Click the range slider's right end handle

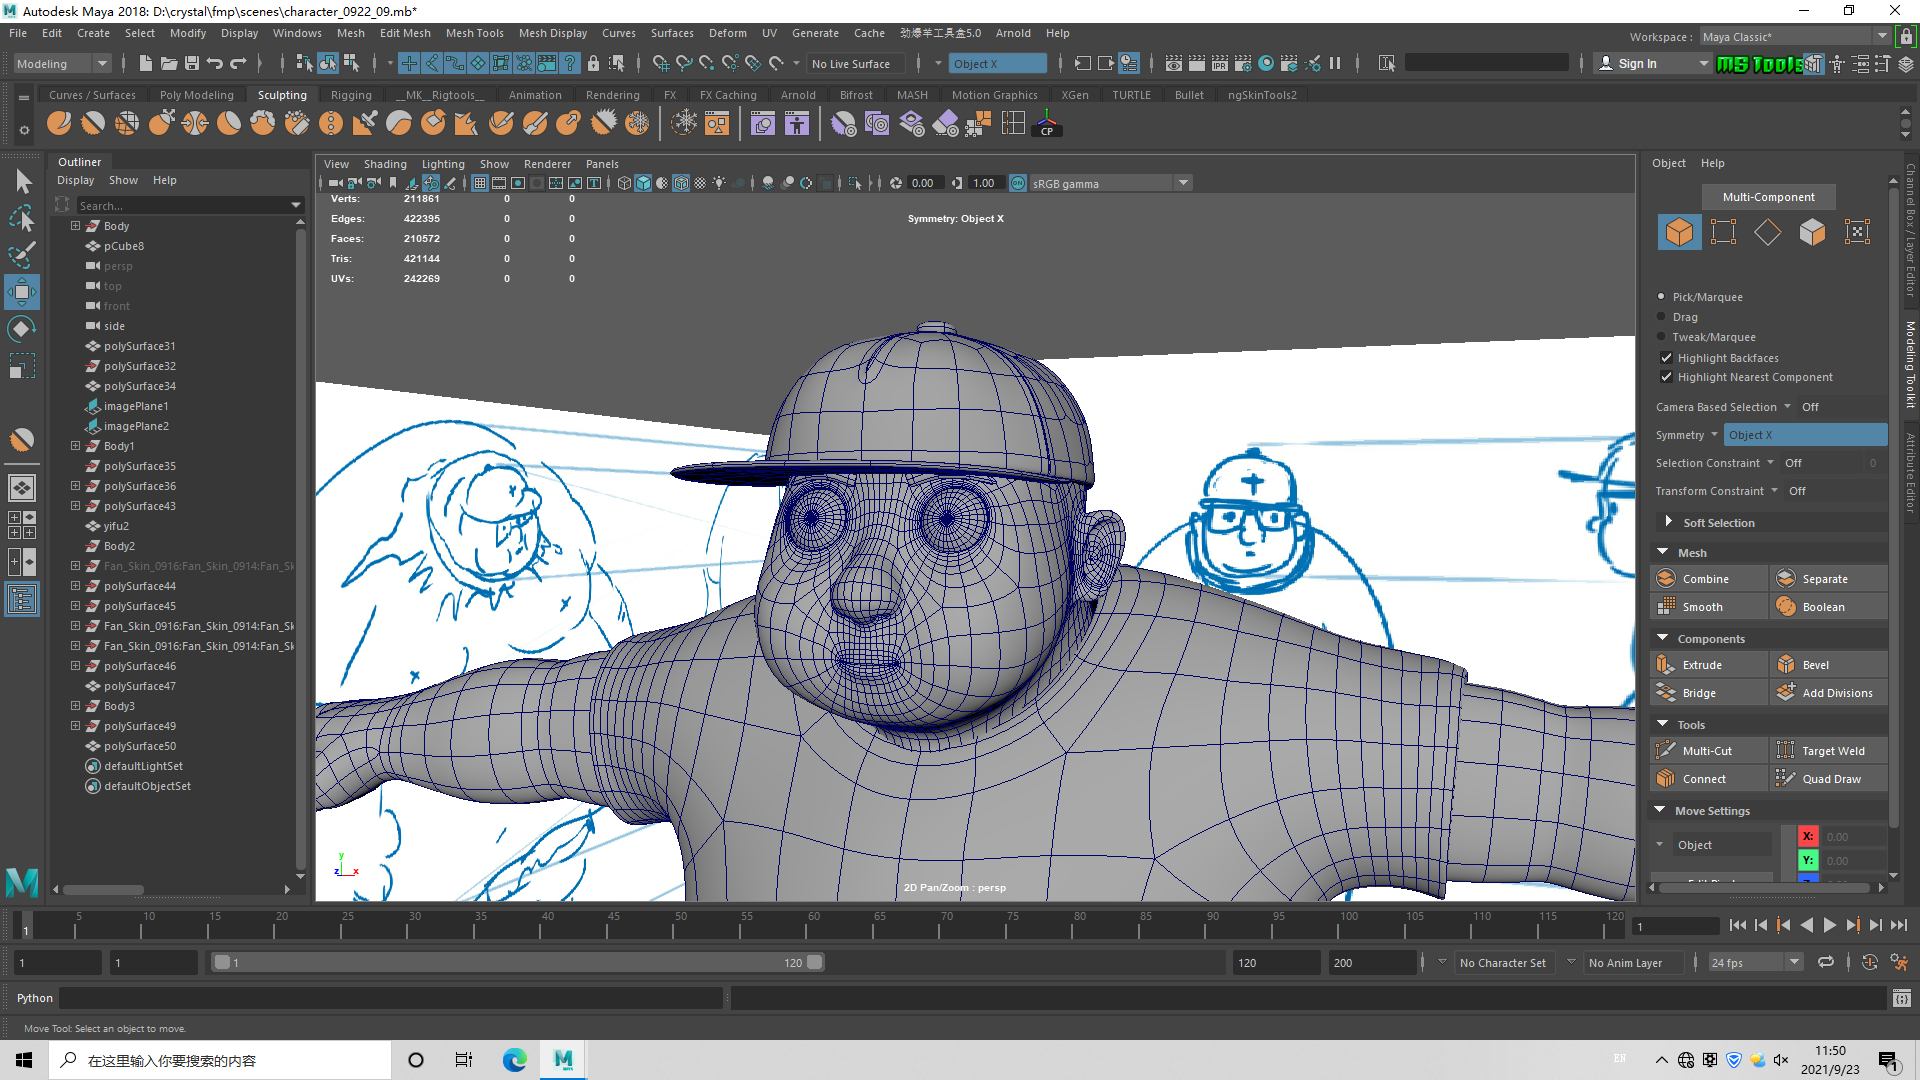[814, 962]
